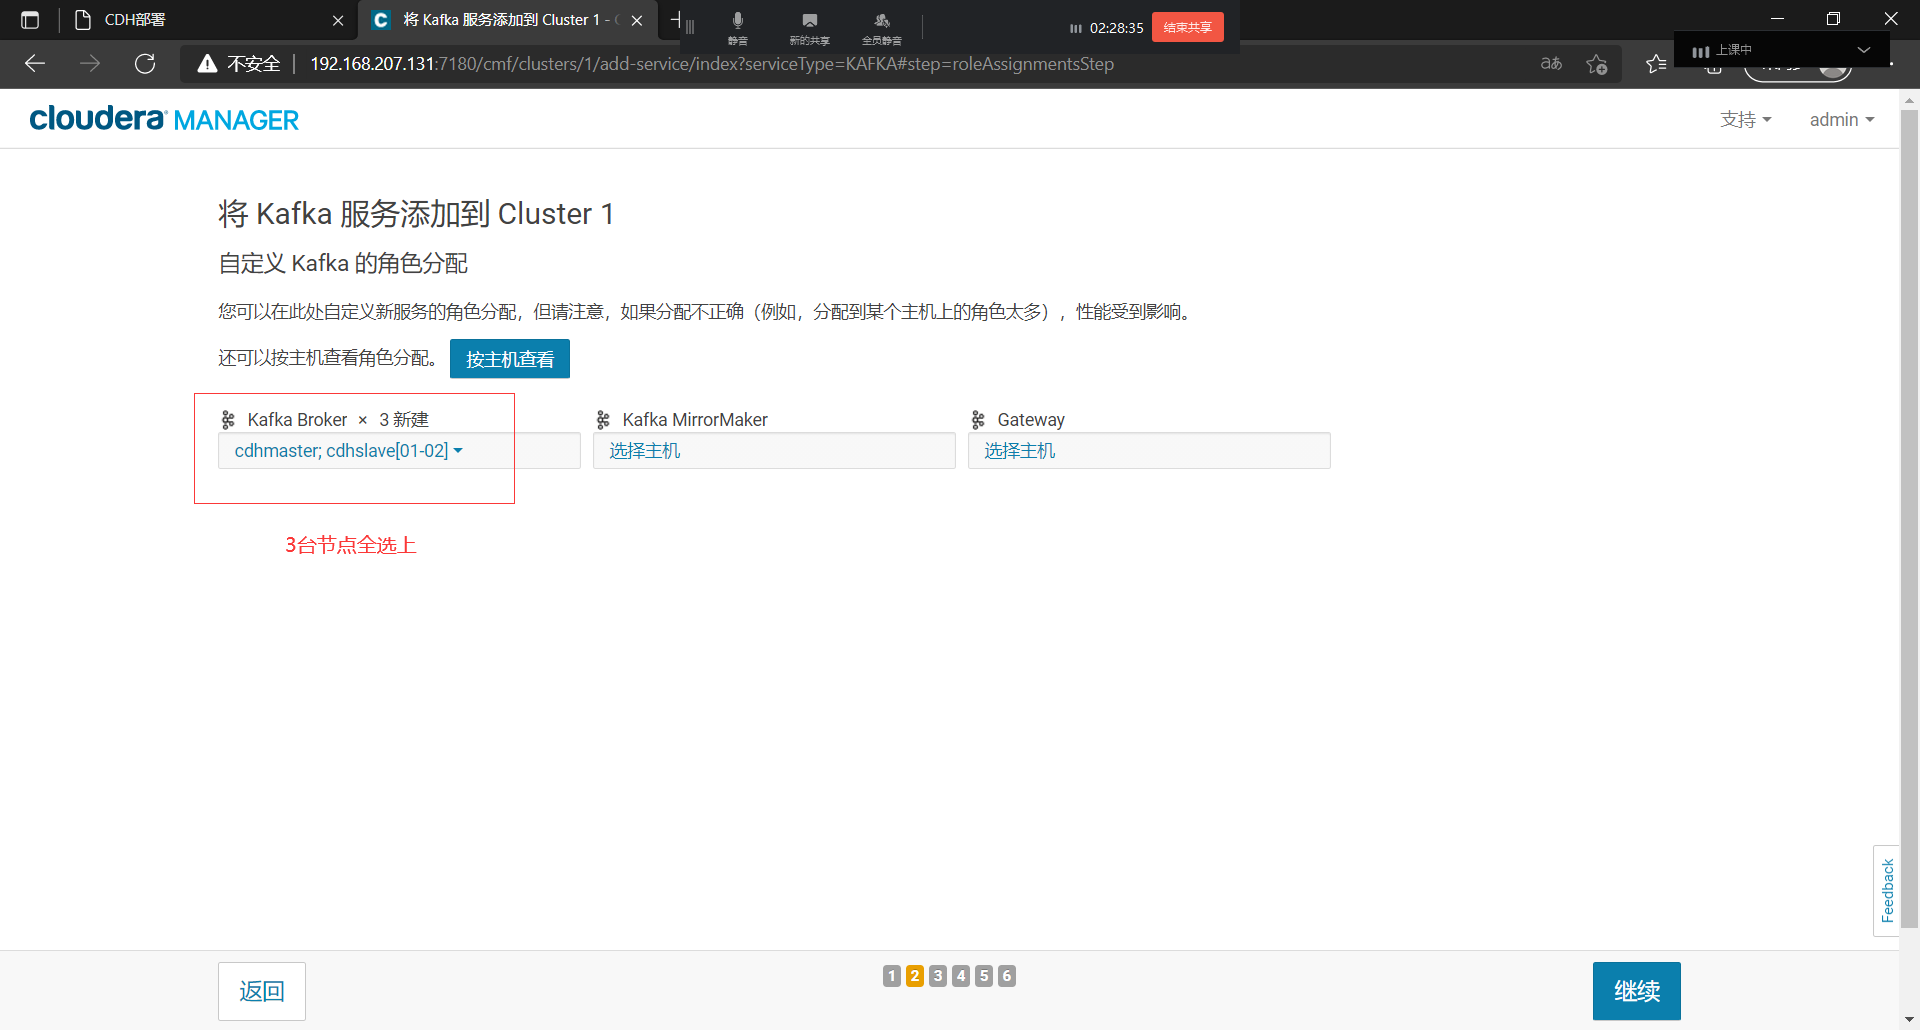This screenshot has width=1920, height=1030.
Task: Click the address bar URL
Action: (712, 64)
